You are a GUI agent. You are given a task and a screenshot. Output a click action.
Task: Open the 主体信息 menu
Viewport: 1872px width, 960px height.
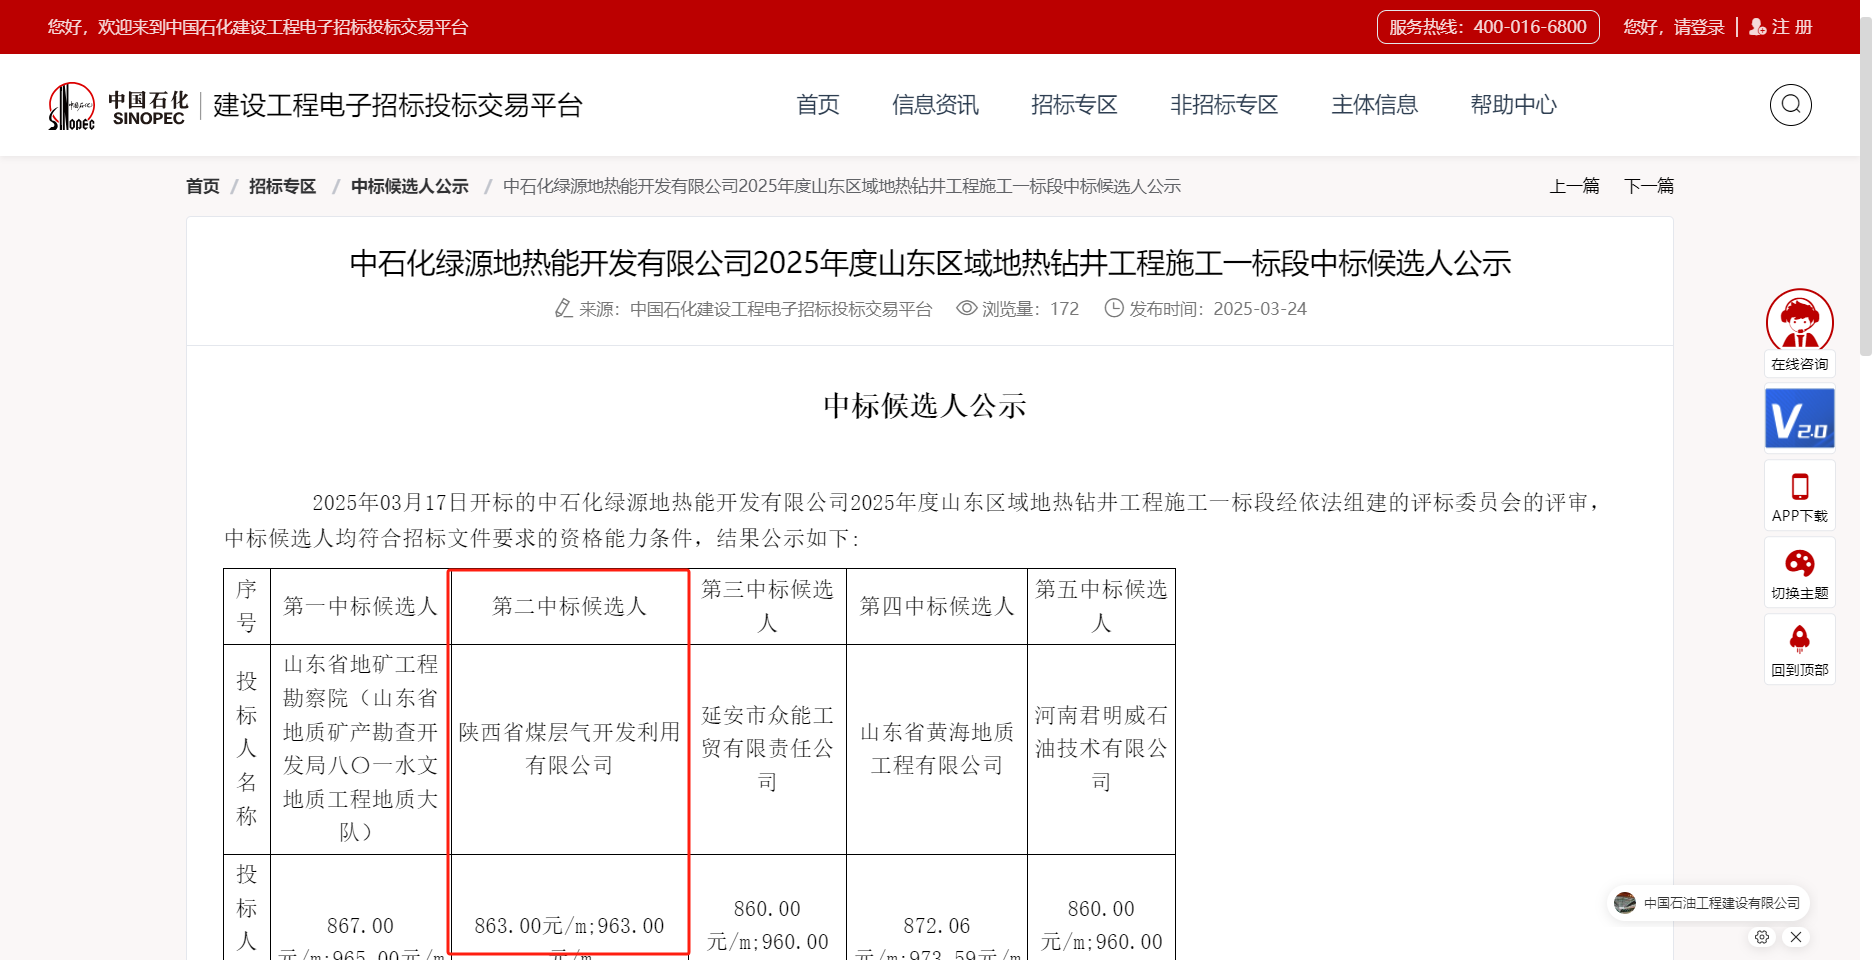coord(1374,105)
